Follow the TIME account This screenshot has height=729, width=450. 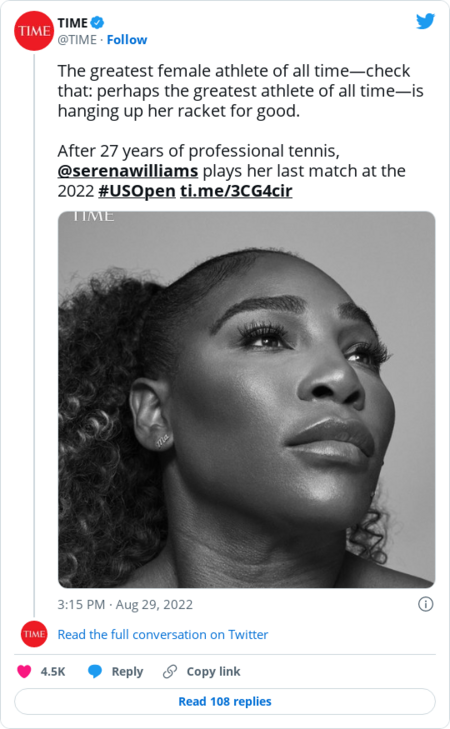(x=127, y=40)
